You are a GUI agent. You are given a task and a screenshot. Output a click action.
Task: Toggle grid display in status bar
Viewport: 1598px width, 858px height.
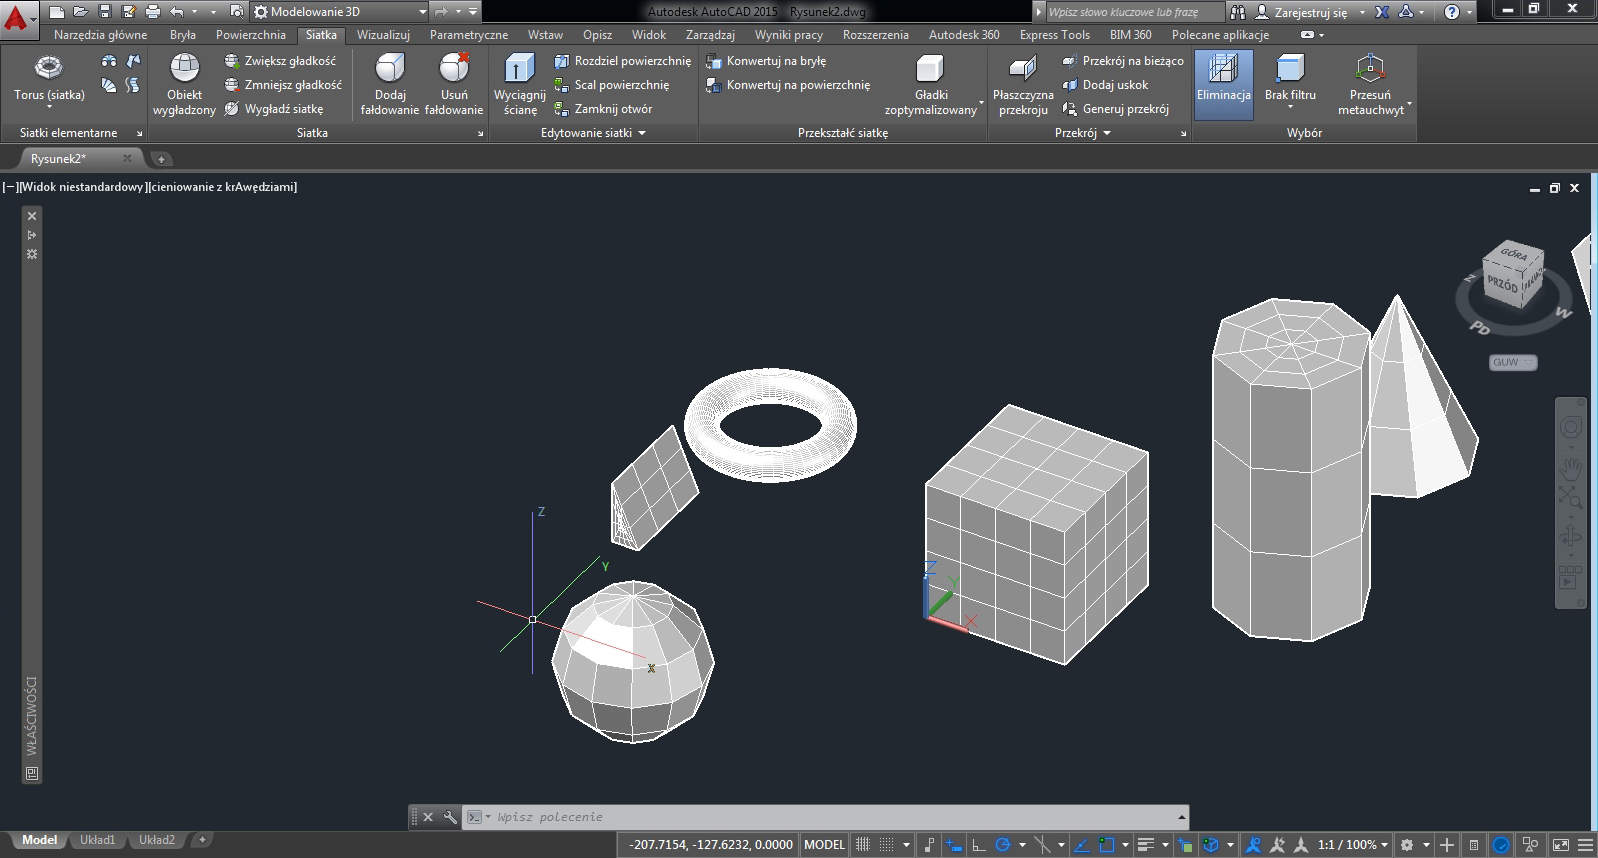point(863,845)
